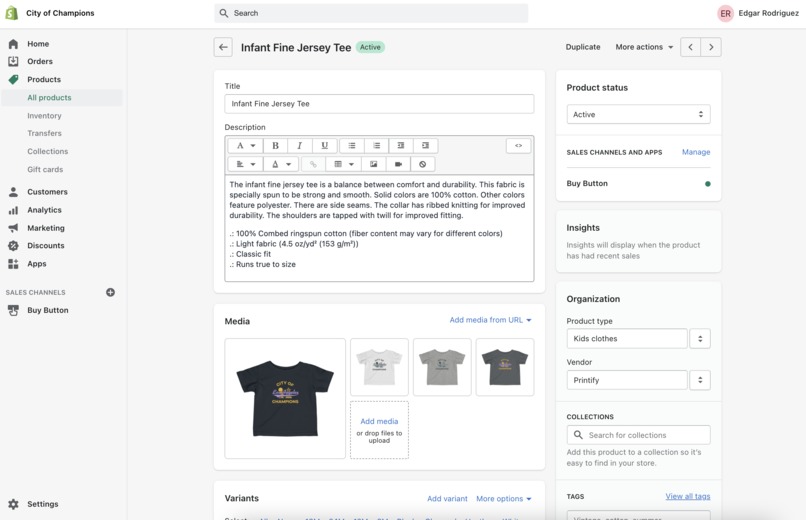This screenshot has width=806, height=520.
Task: Open Edgar Rodriguez account menu
Action: (x=758, y=13)
